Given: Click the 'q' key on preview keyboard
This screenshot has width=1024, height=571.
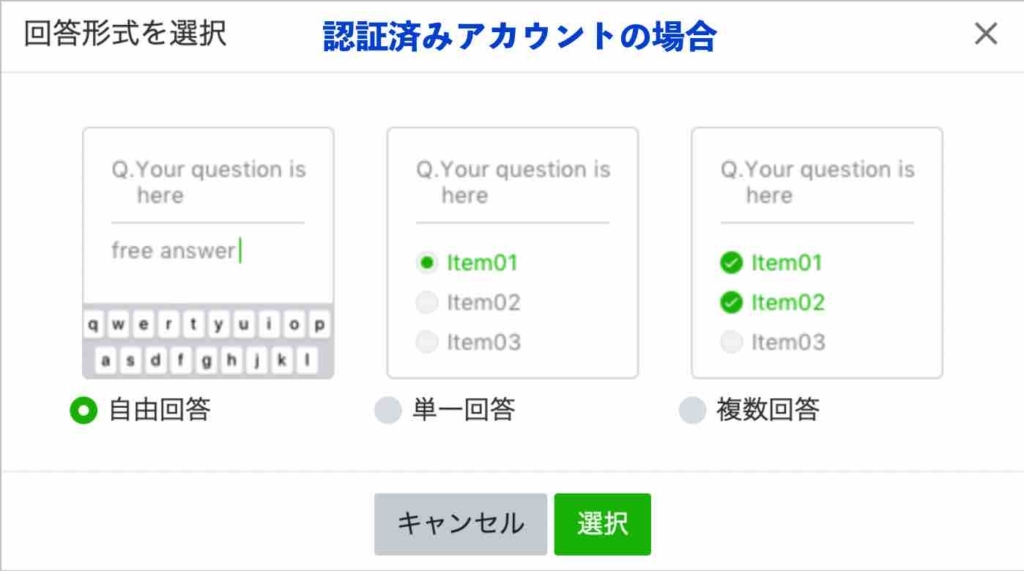Looking at the screenshot, I should tap(93, 325).
